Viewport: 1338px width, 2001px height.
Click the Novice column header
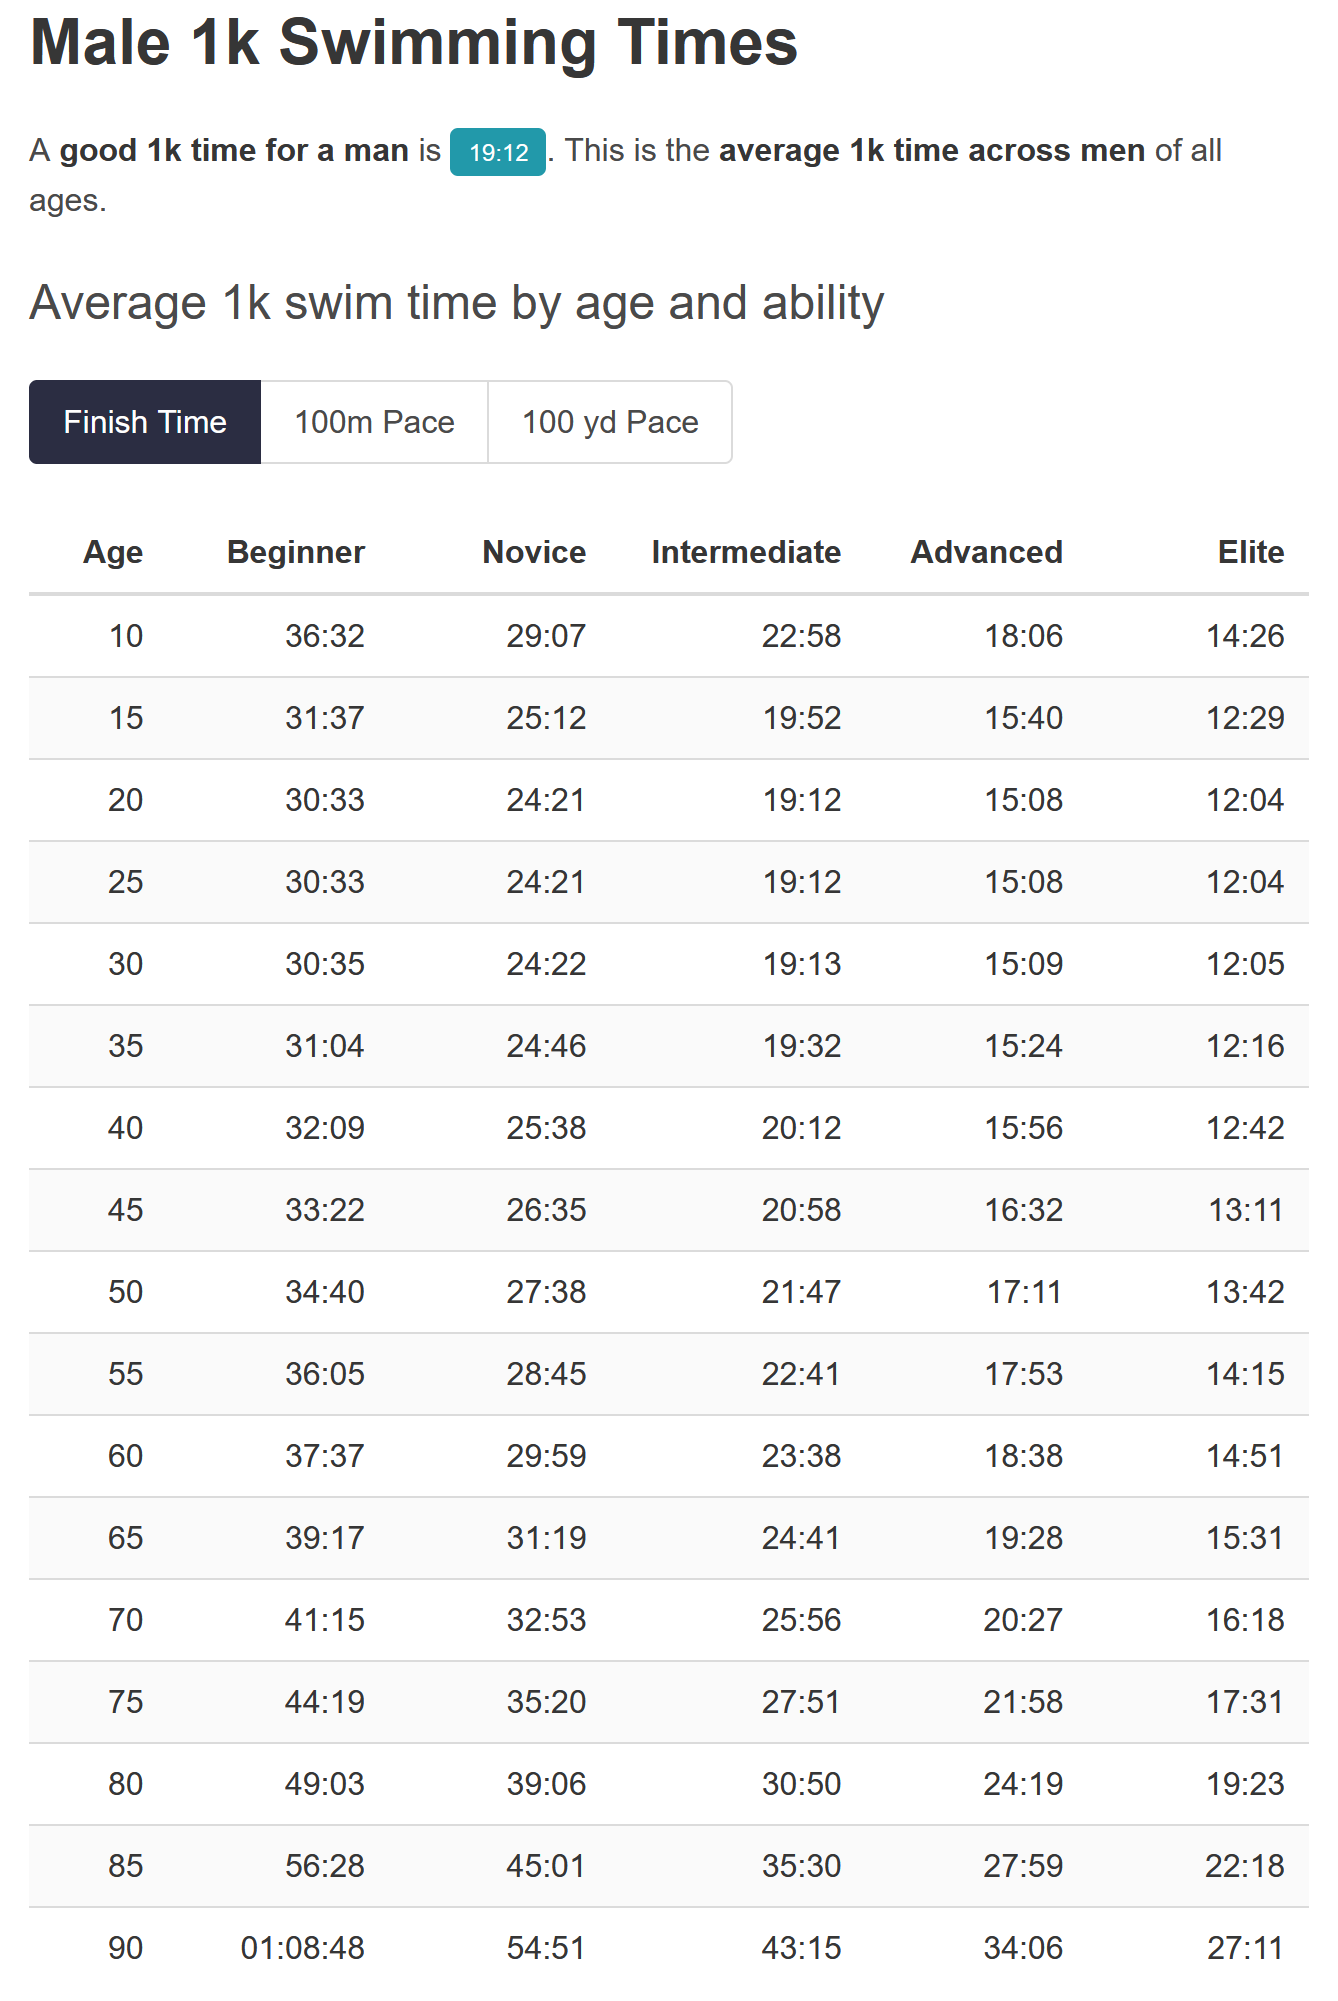tap(534, 552)
